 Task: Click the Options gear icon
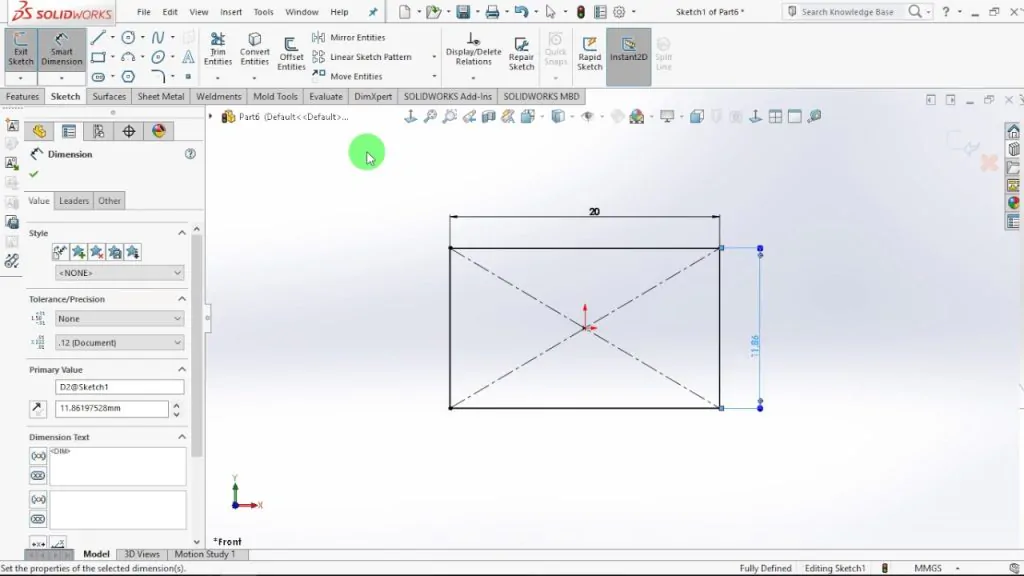[x=619, y=12]
